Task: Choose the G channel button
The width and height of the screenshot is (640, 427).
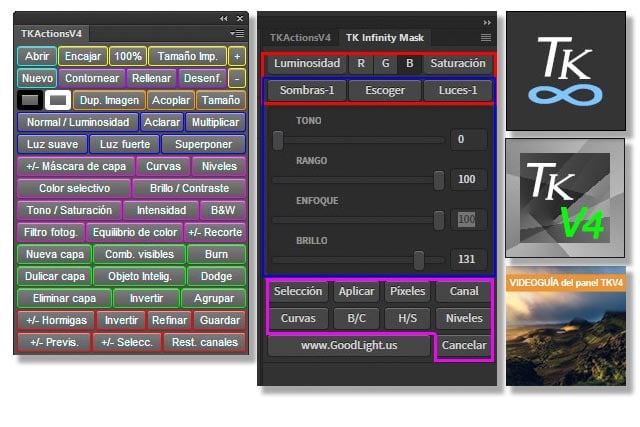Action: point(386,63)
